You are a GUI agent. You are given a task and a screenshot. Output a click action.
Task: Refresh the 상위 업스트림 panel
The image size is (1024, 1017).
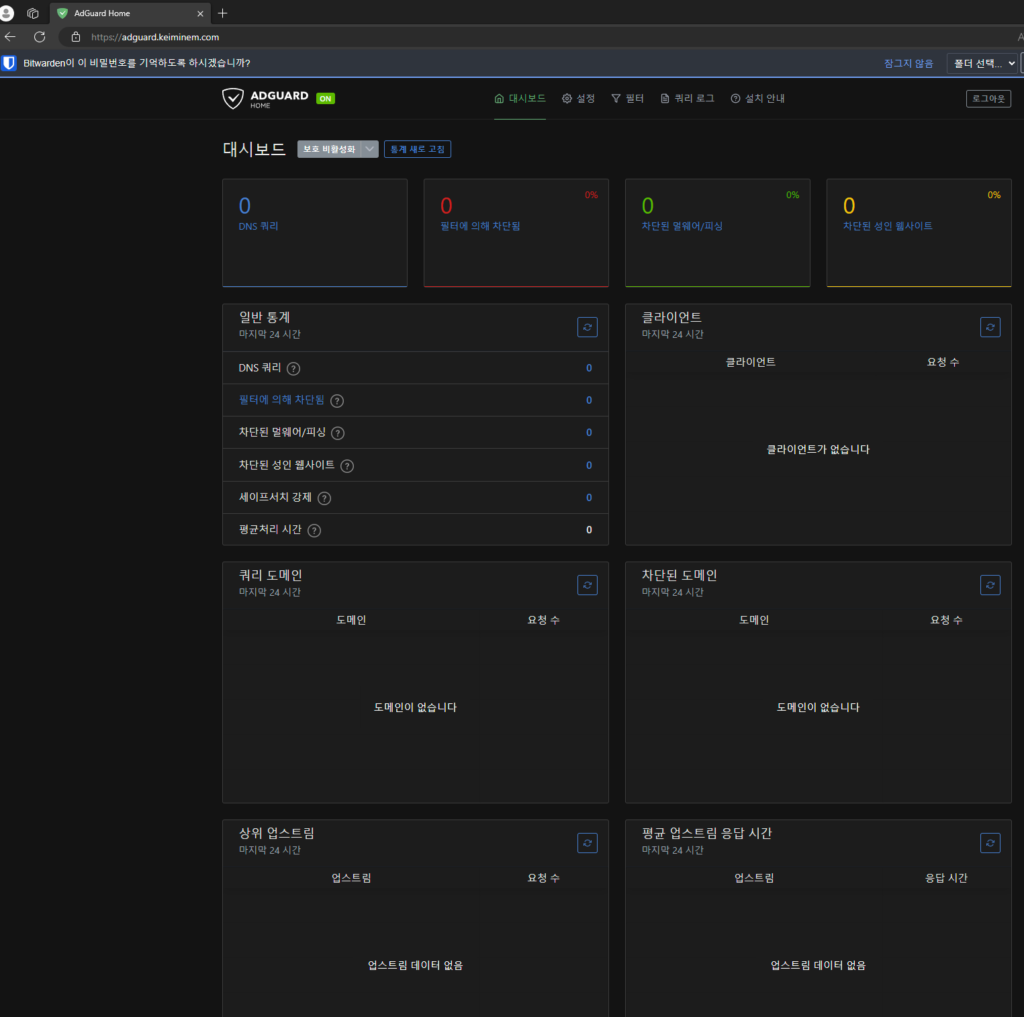pyautogui.click(x=587, y=843)
